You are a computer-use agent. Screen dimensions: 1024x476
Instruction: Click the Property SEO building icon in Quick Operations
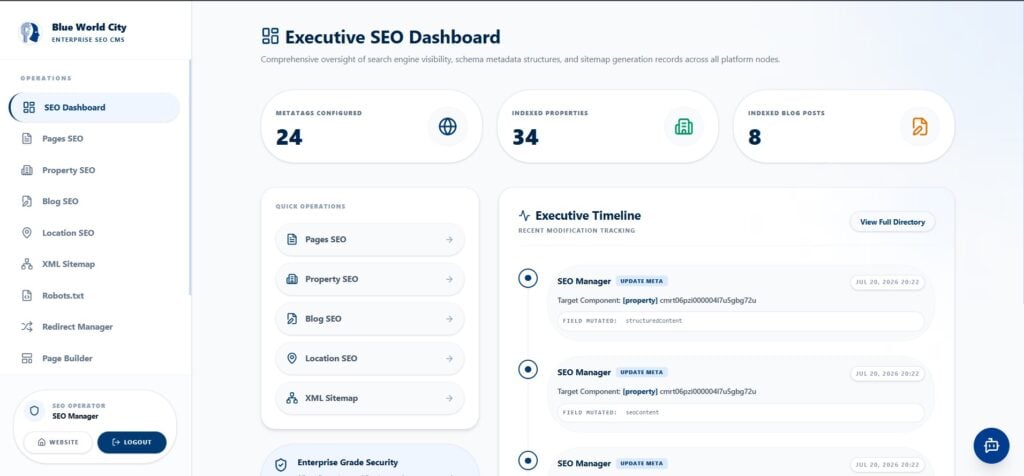pos(292,279)
